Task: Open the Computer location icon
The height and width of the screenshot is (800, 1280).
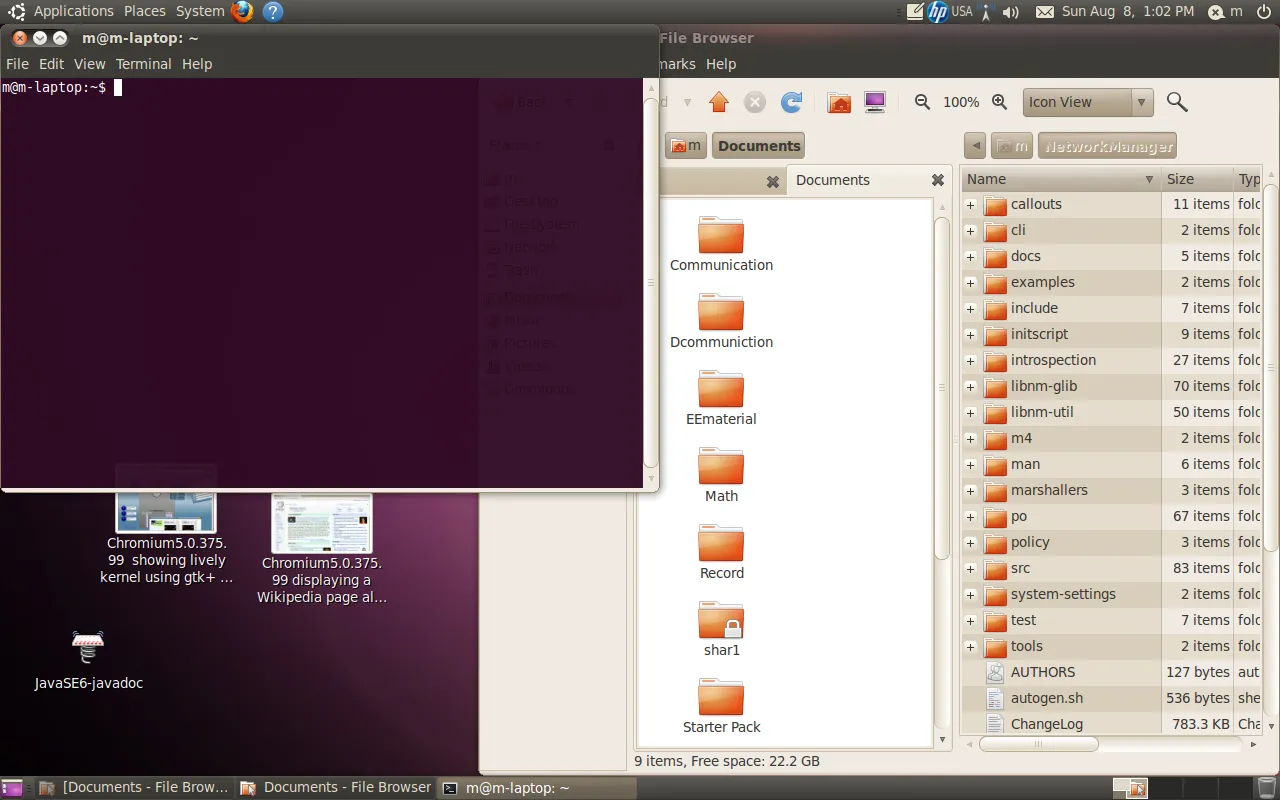Action: 875,101
